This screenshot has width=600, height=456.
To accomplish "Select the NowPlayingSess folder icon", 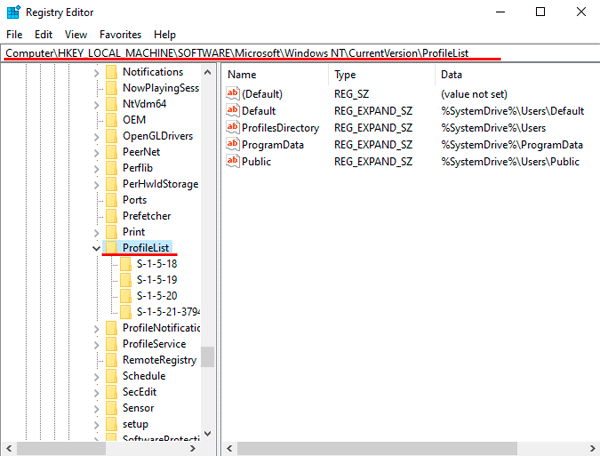I will point(111,88).
